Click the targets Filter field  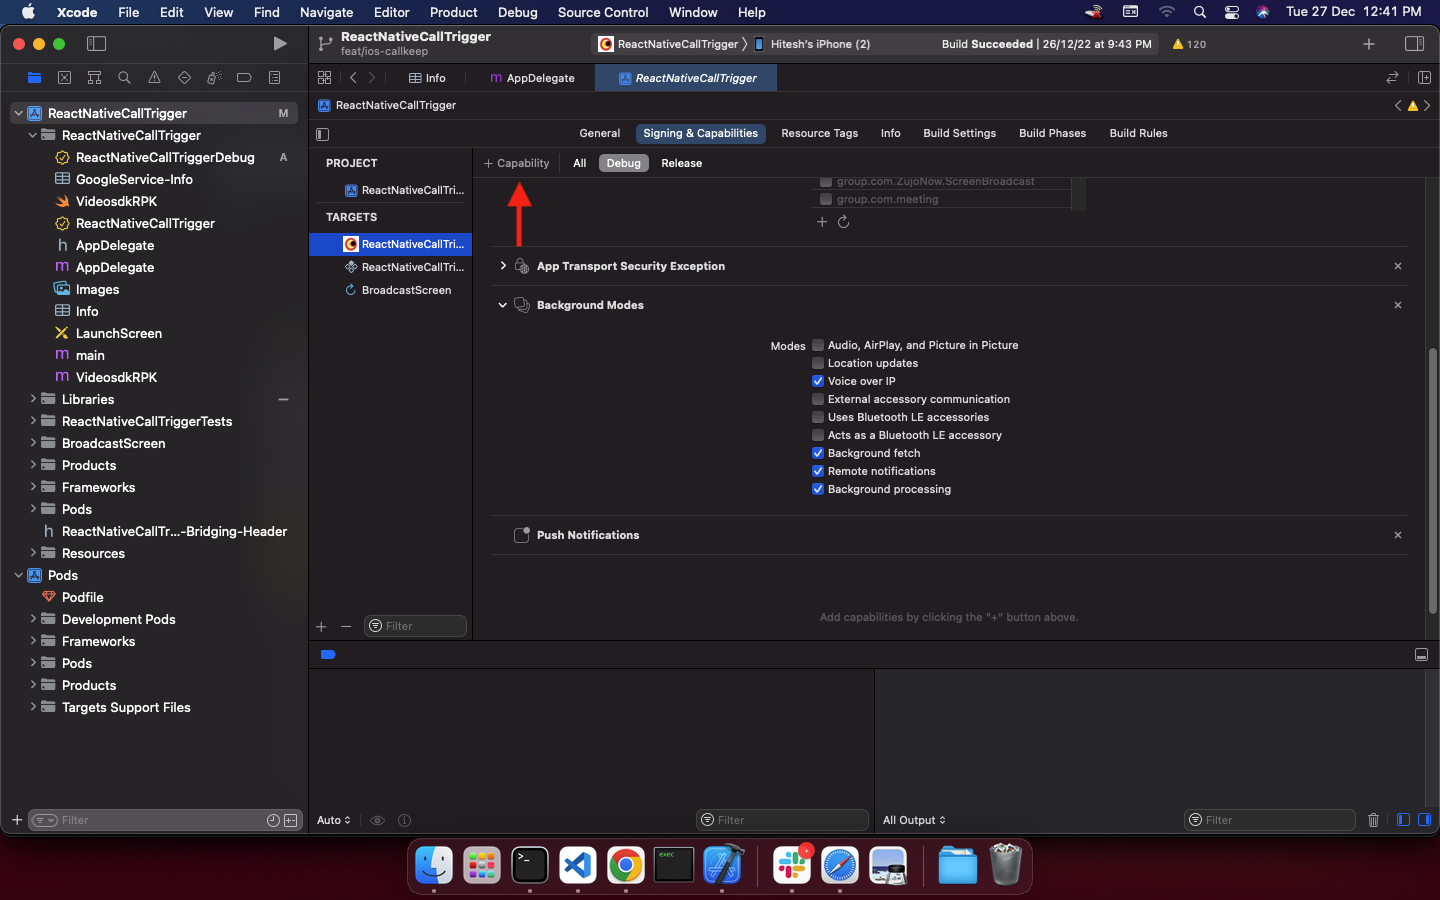(415, 626)
